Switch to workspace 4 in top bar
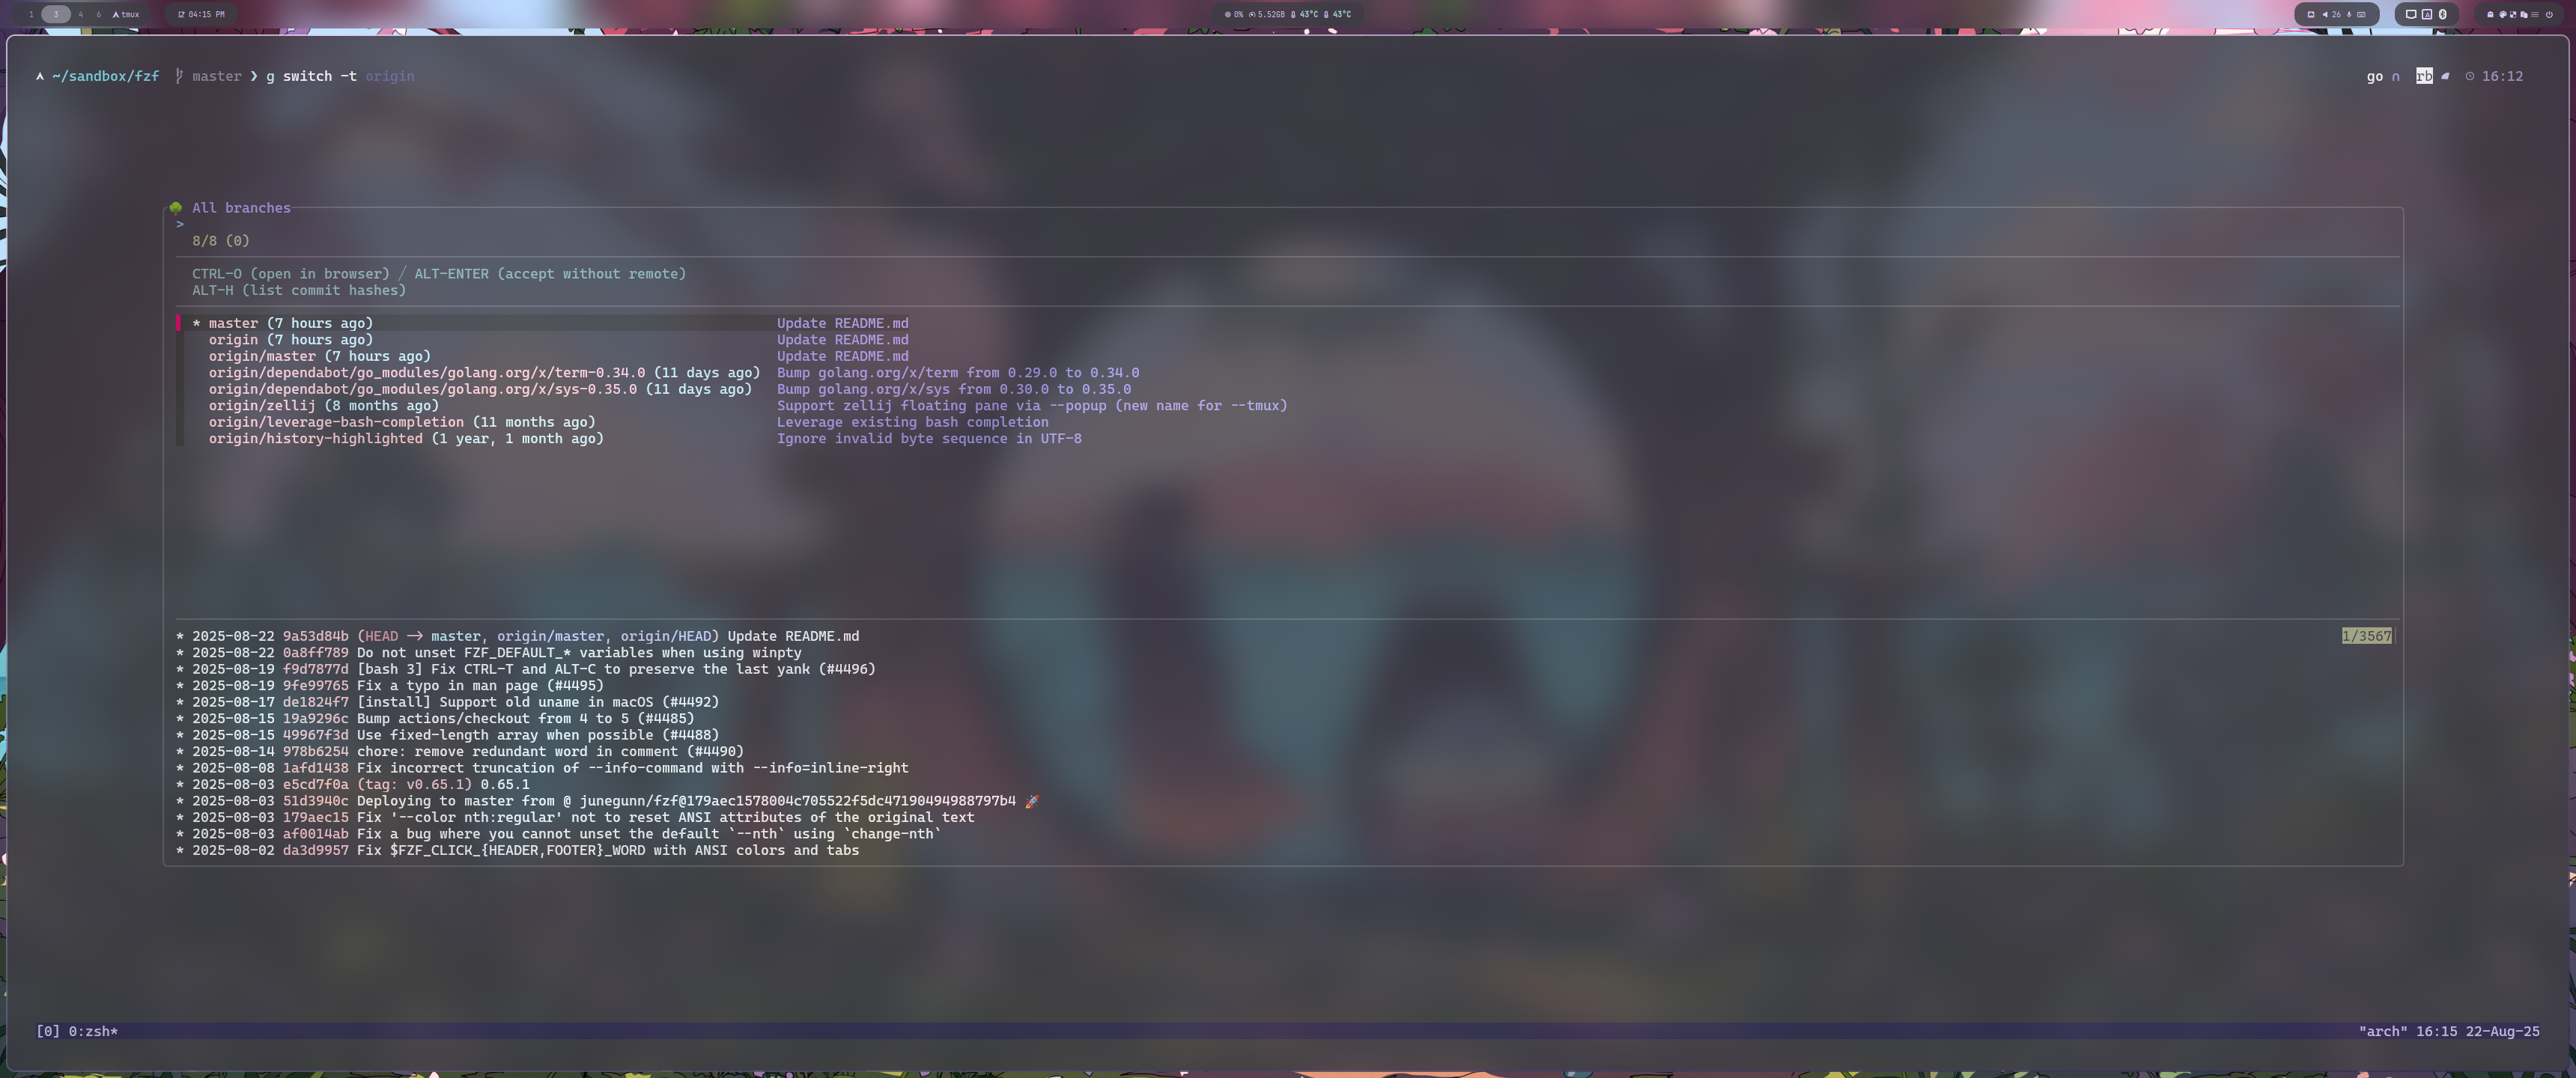Screen dimensions: 2576x1078 [80, 14]
